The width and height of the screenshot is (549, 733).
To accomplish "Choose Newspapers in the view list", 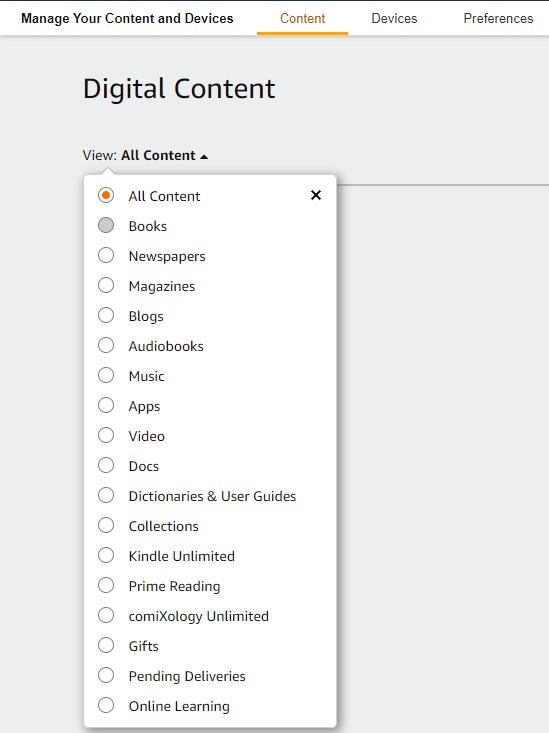I will click(106, 255).
